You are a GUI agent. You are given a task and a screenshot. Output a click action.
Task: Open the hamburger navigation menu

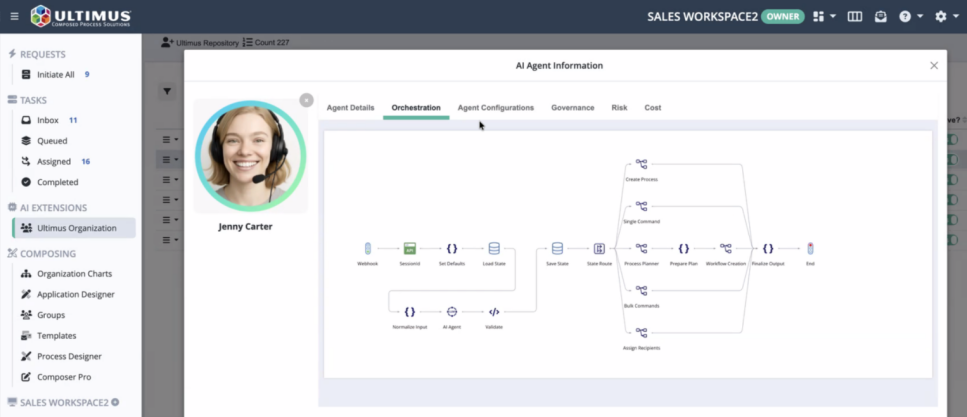[14, 17]
